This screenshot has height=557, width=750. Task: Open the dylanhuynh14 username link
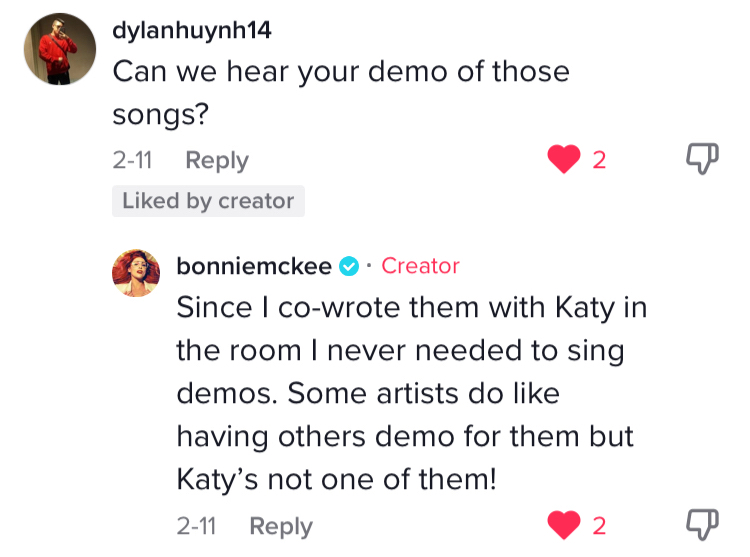(192, 30)
